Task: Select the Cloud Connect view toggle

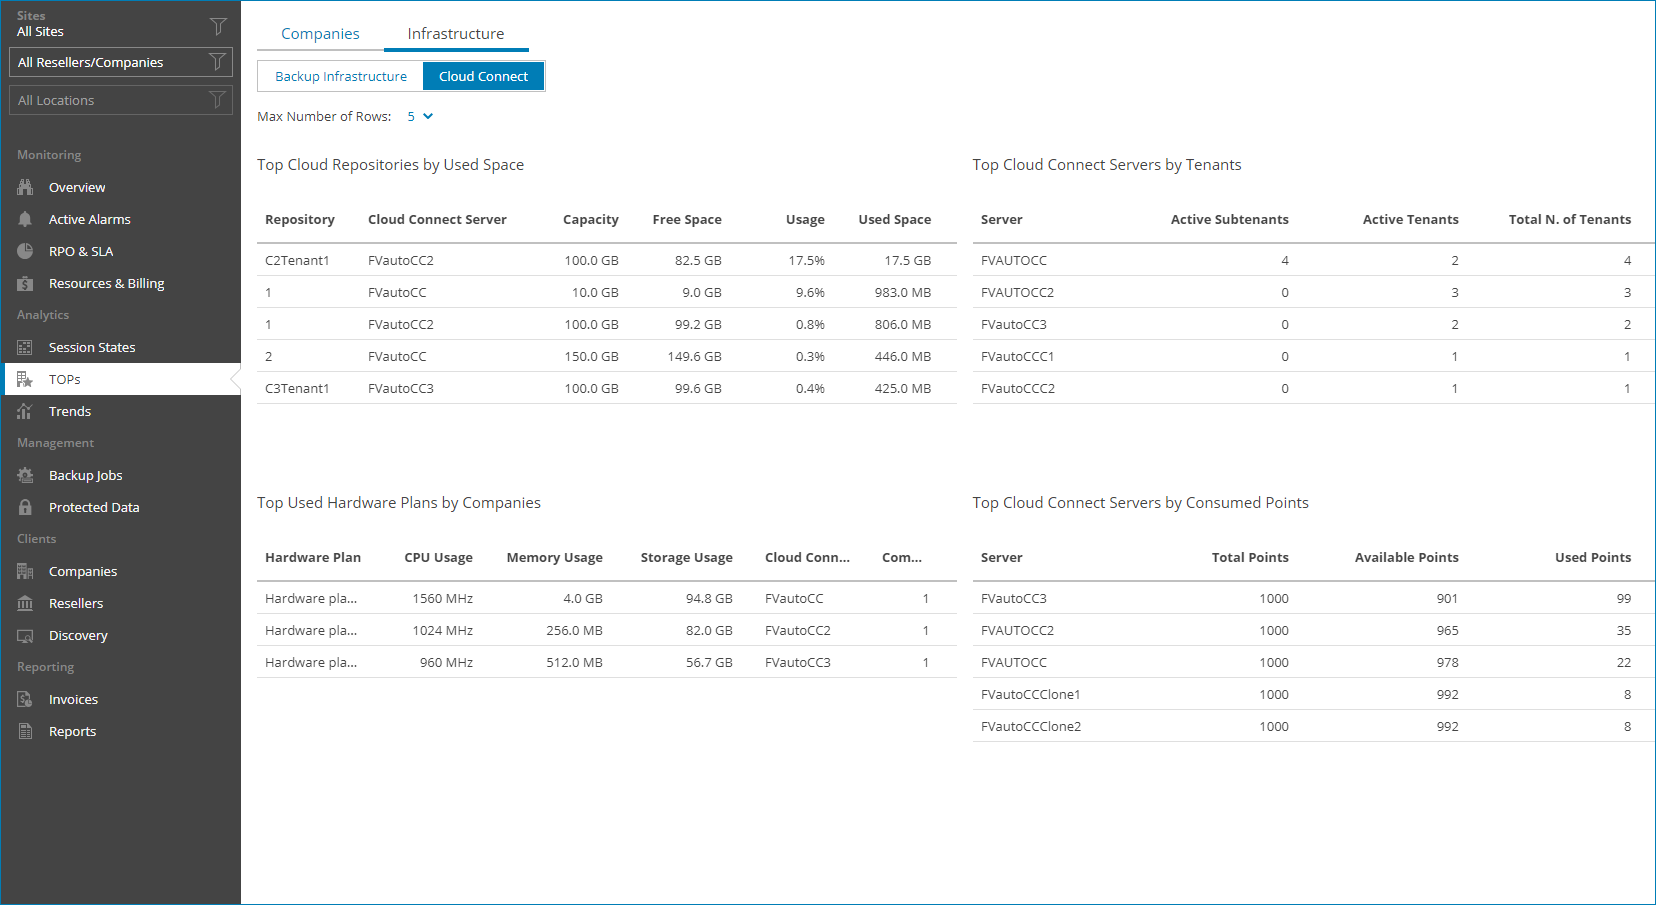Action: click(x=483, y=76)
